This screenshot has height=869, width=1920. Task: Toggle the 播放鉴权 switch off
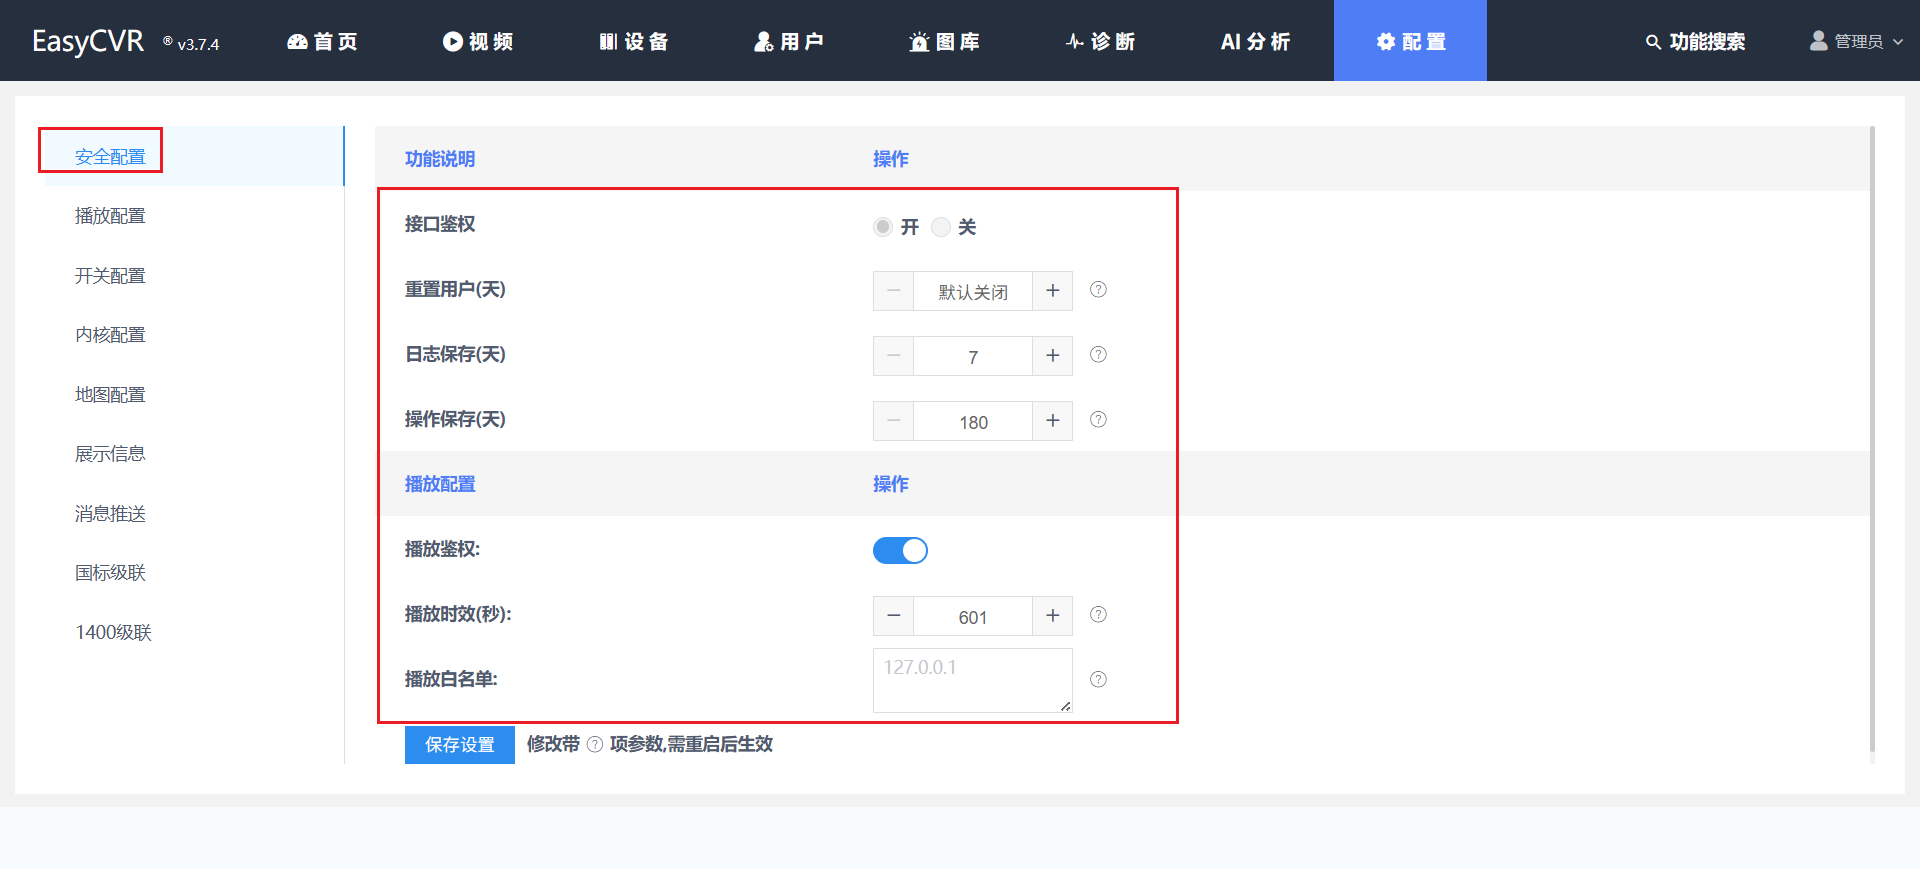[x=900, y=551]
